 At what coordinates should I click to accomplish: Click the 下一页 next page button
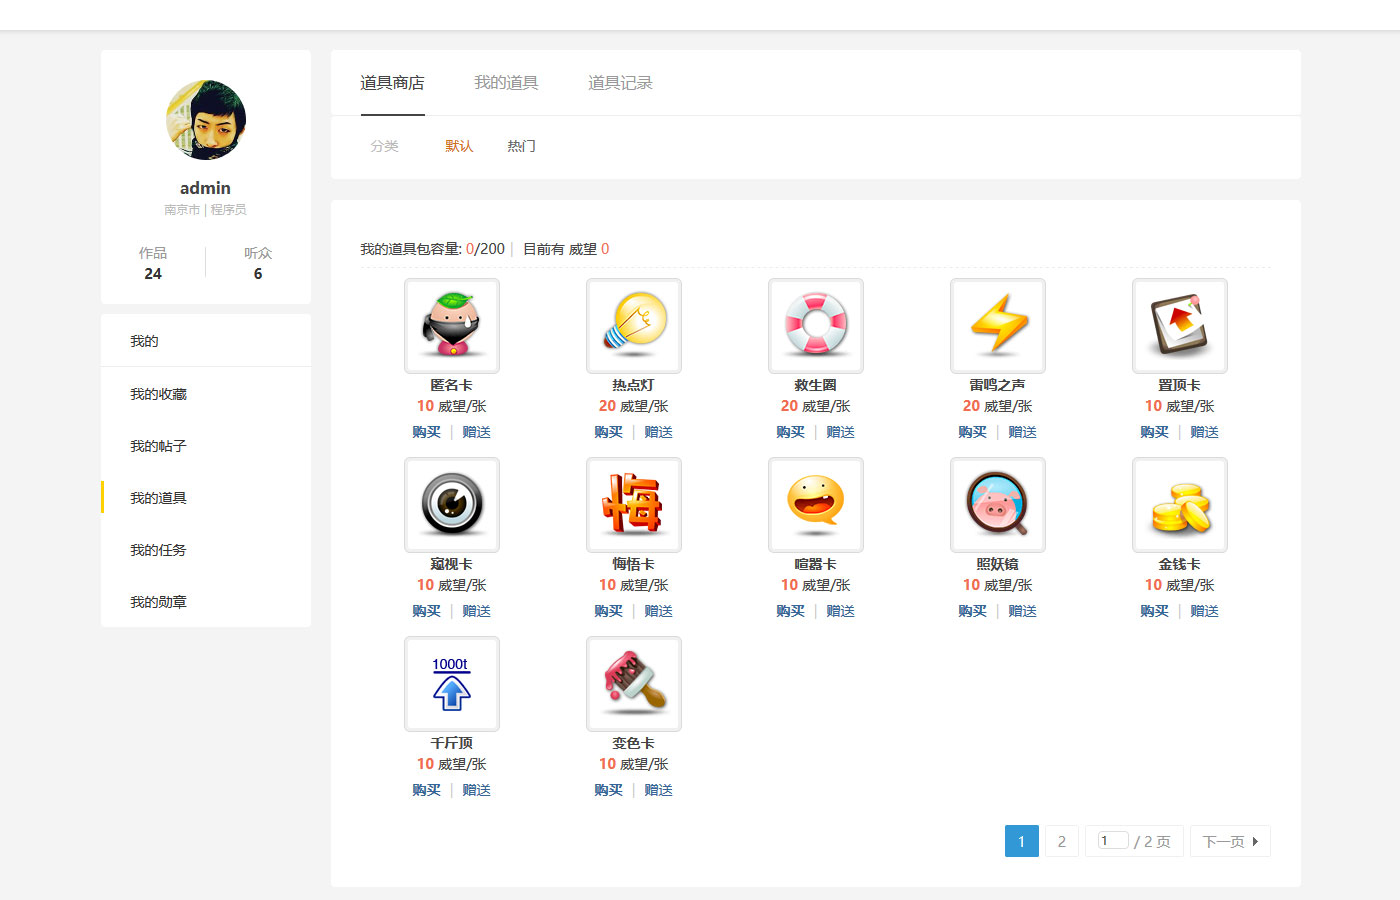[x=1229, y=841]
